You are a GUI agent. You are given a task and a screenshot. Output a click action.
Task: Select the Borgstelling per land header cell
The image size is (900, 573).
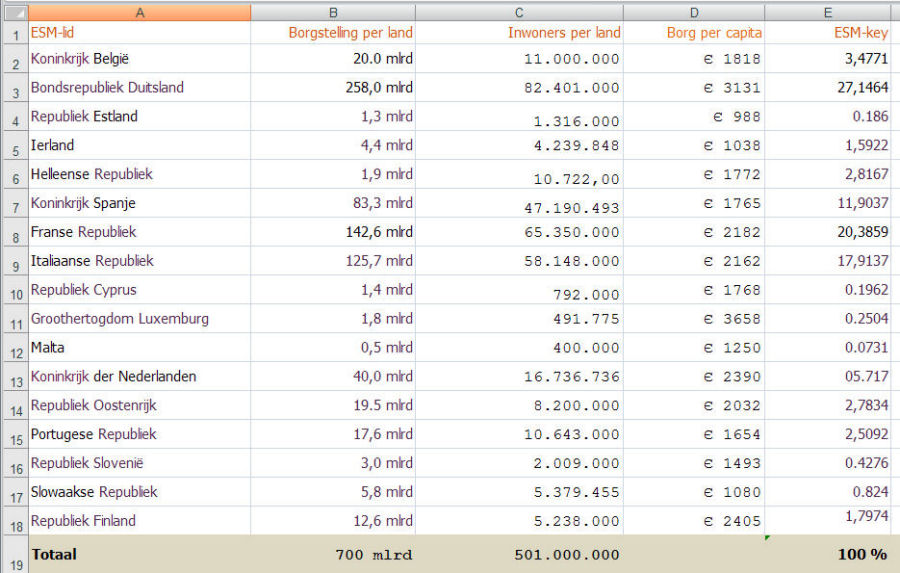[x=333, y=33]
